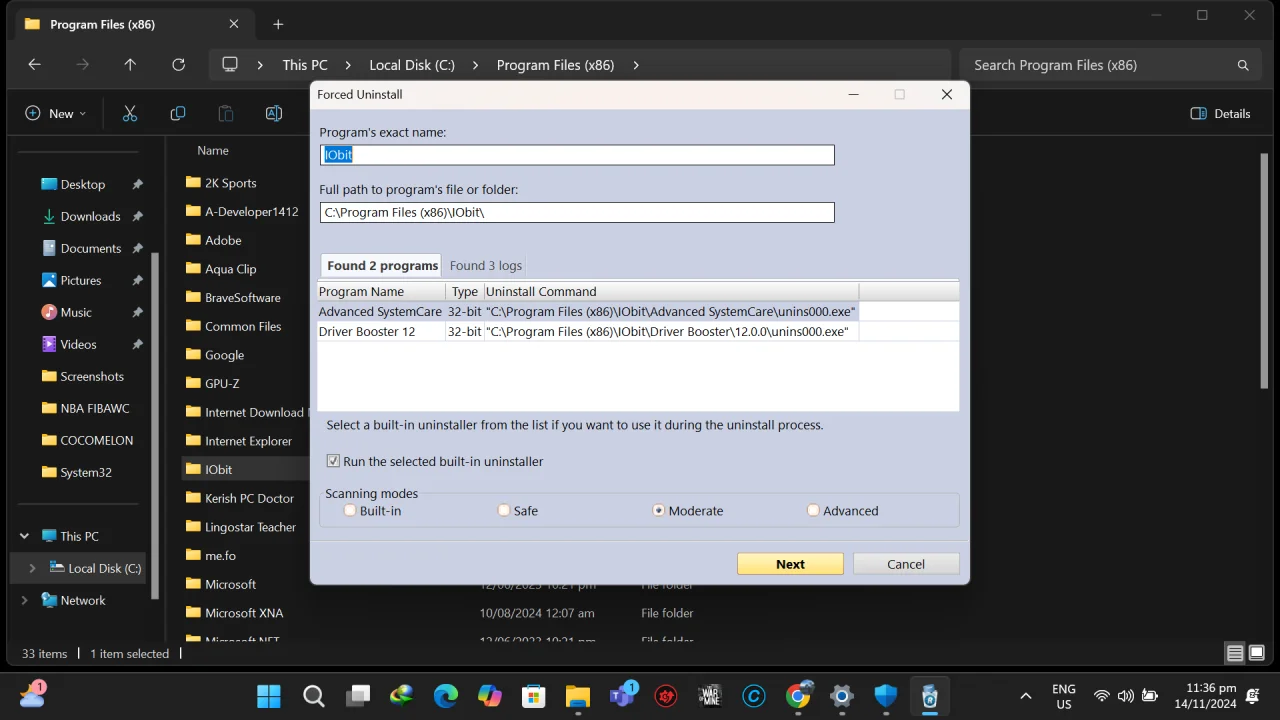Open Windows Security shield on taskbar
This screenshot has height=720, width=1280.
[886, 695]
